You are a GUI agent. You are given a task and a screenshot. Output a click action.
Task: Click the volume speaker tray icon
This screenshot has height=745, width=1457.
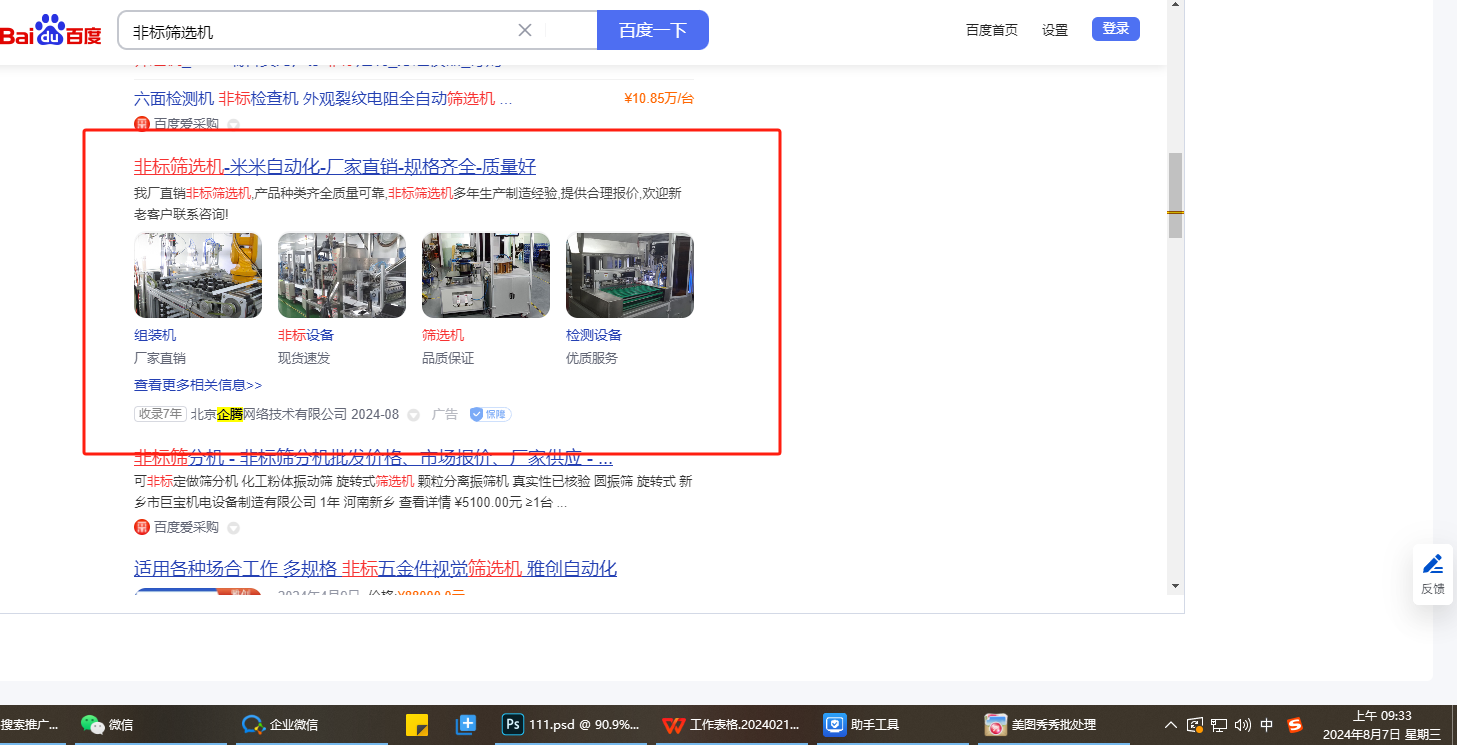click(1243, 725)
